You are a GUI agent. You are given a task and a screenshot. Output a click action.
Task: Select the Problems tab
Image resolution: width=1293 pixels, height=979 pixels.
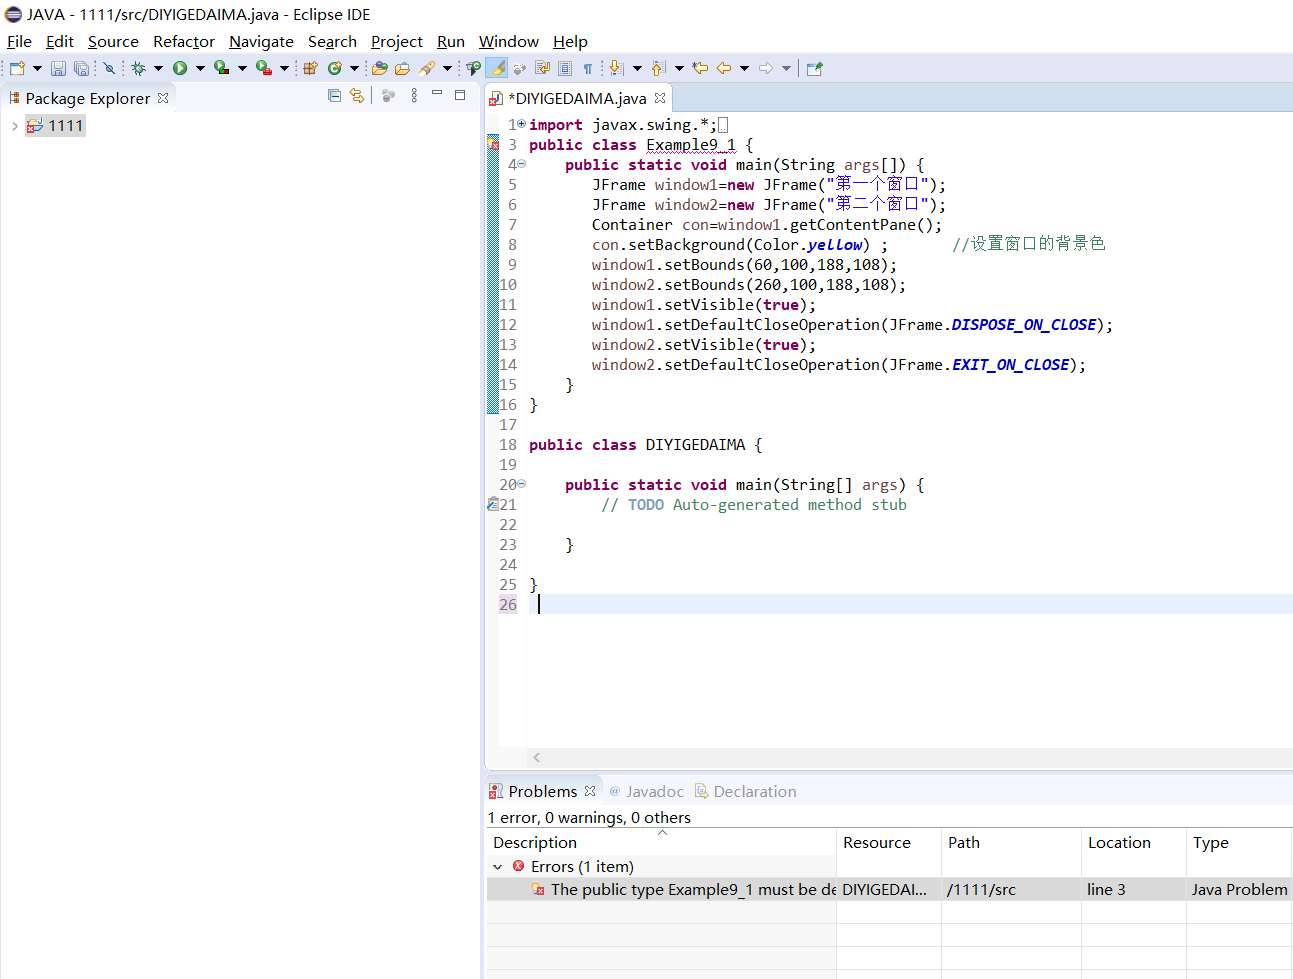pyautogui.click(x=542, y=791)
